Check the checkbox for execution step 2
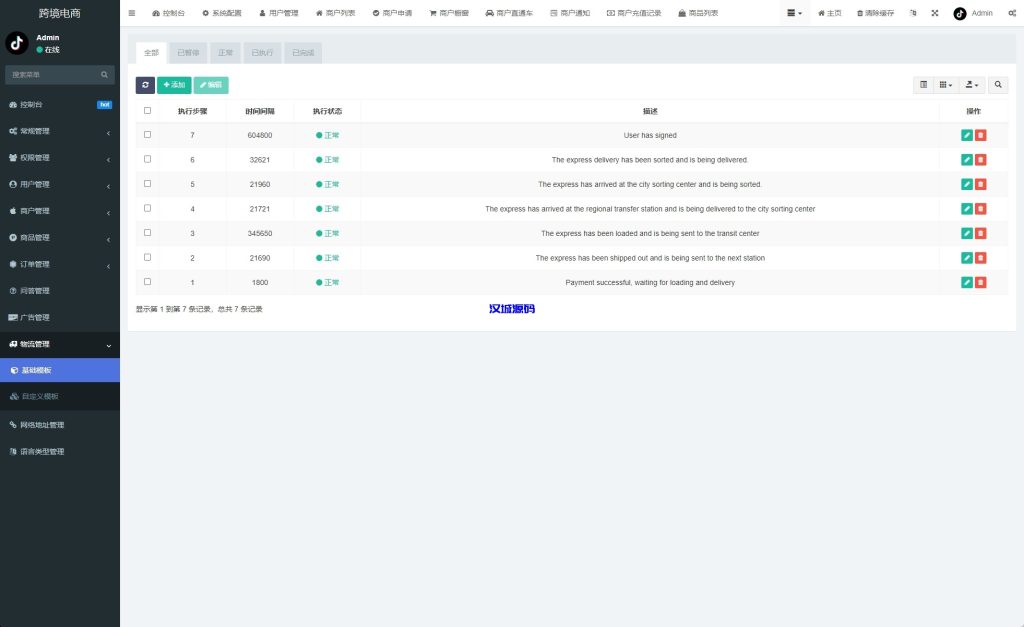 147,257
